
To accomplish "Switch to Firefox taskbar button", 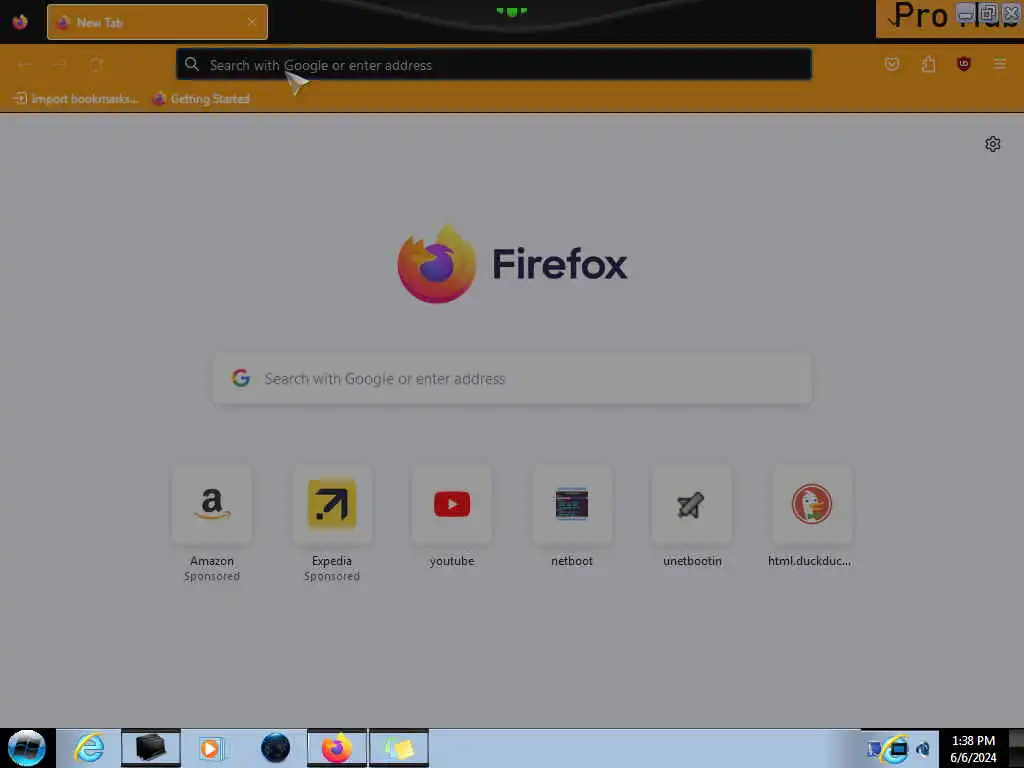I will pos(337,748).
